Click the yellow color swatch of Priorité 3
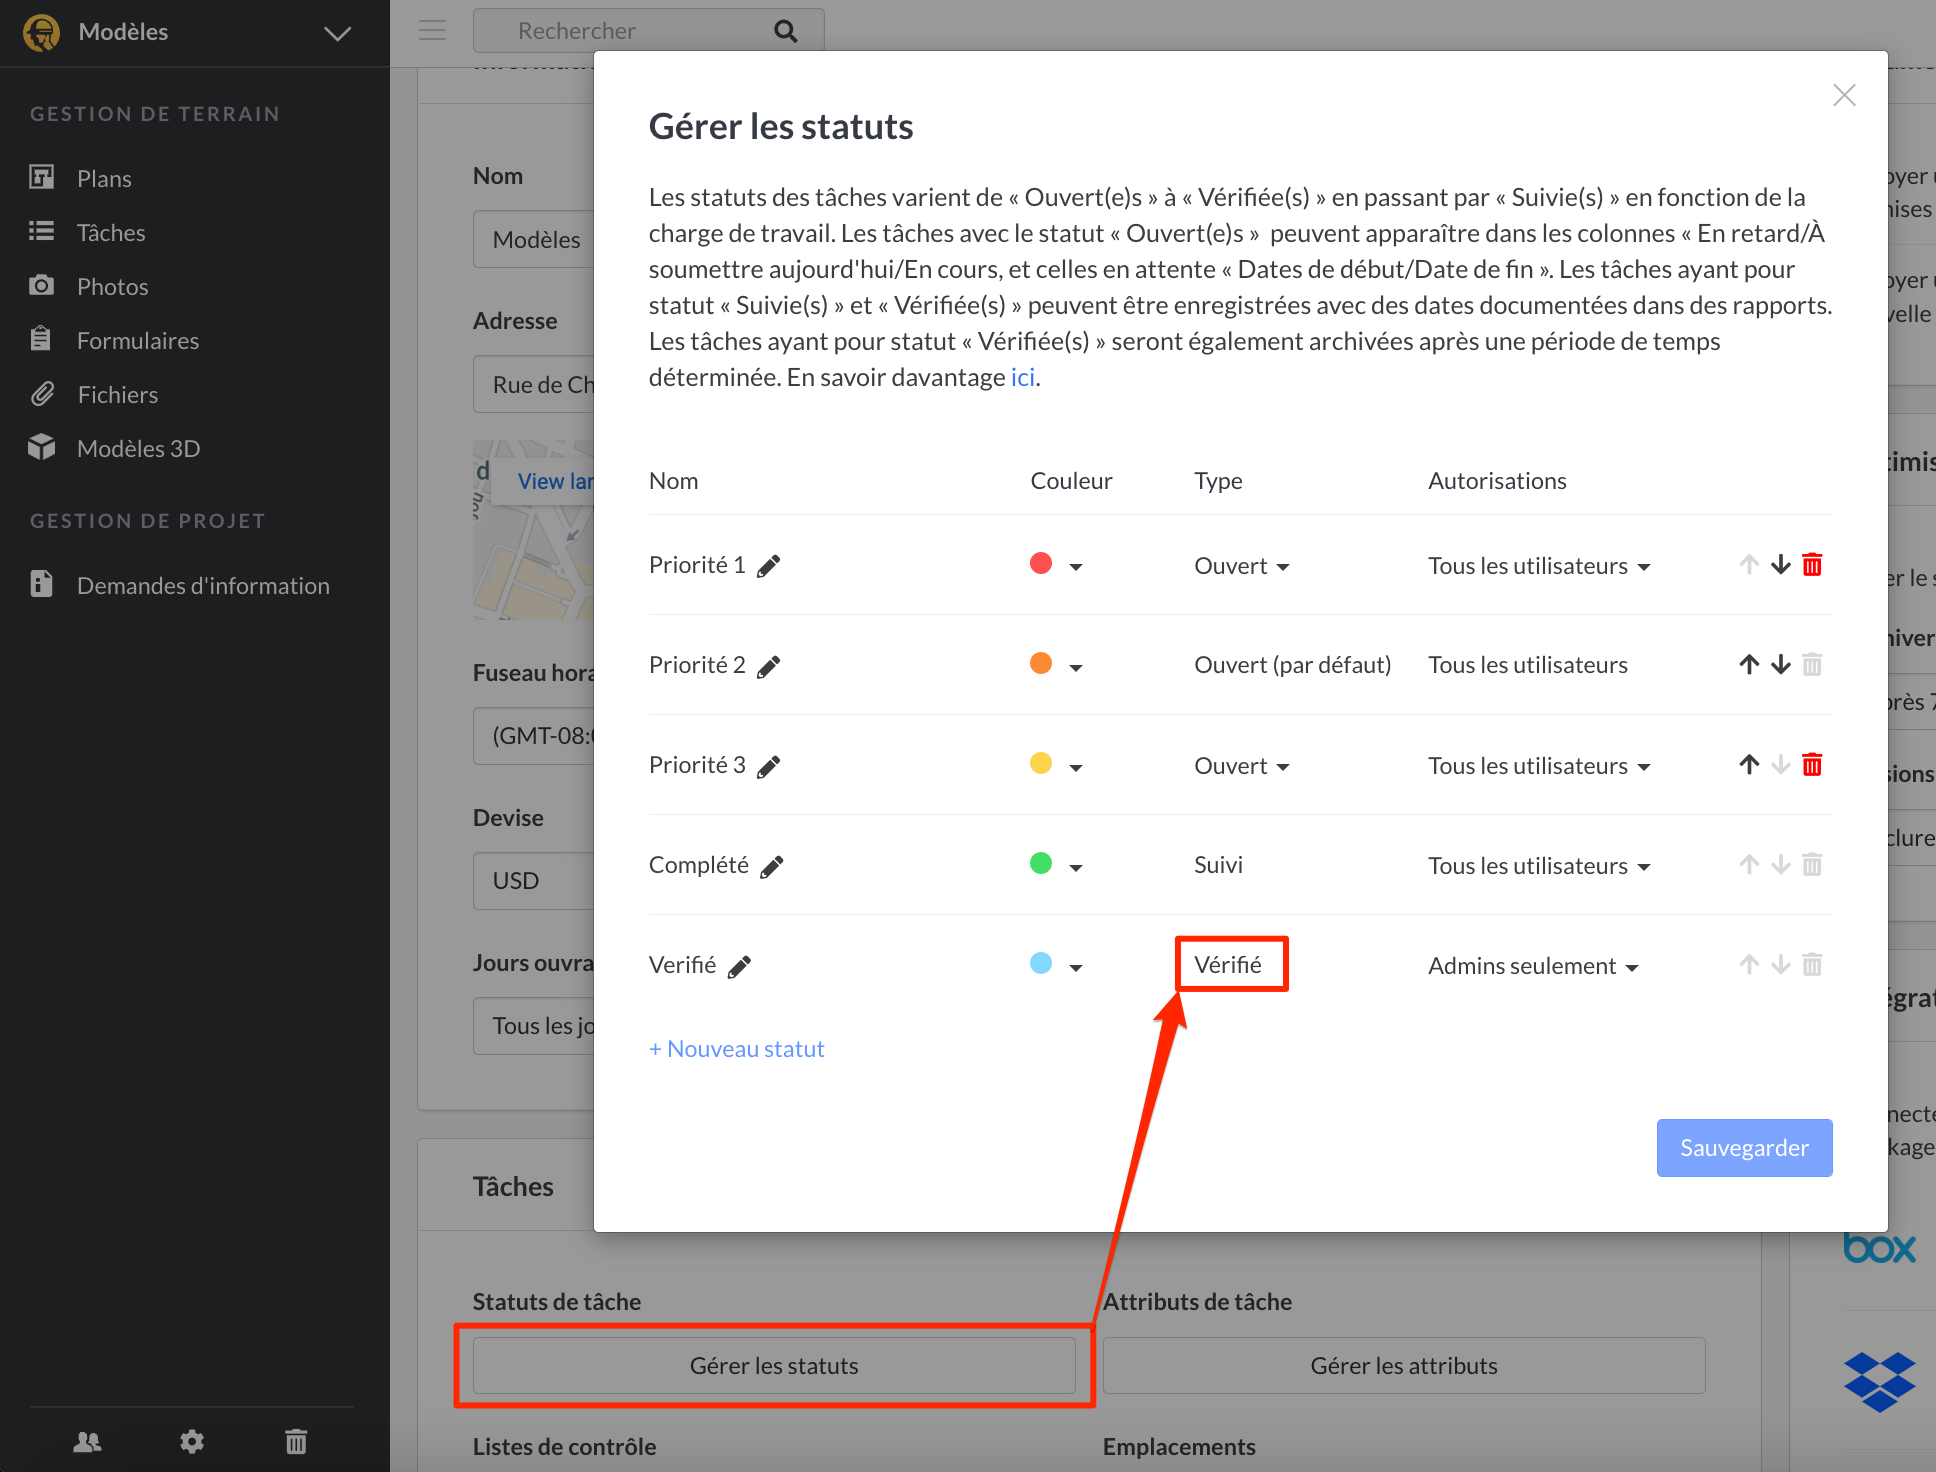This screenshot has height=1472, width=1936. pos(1041,763)
